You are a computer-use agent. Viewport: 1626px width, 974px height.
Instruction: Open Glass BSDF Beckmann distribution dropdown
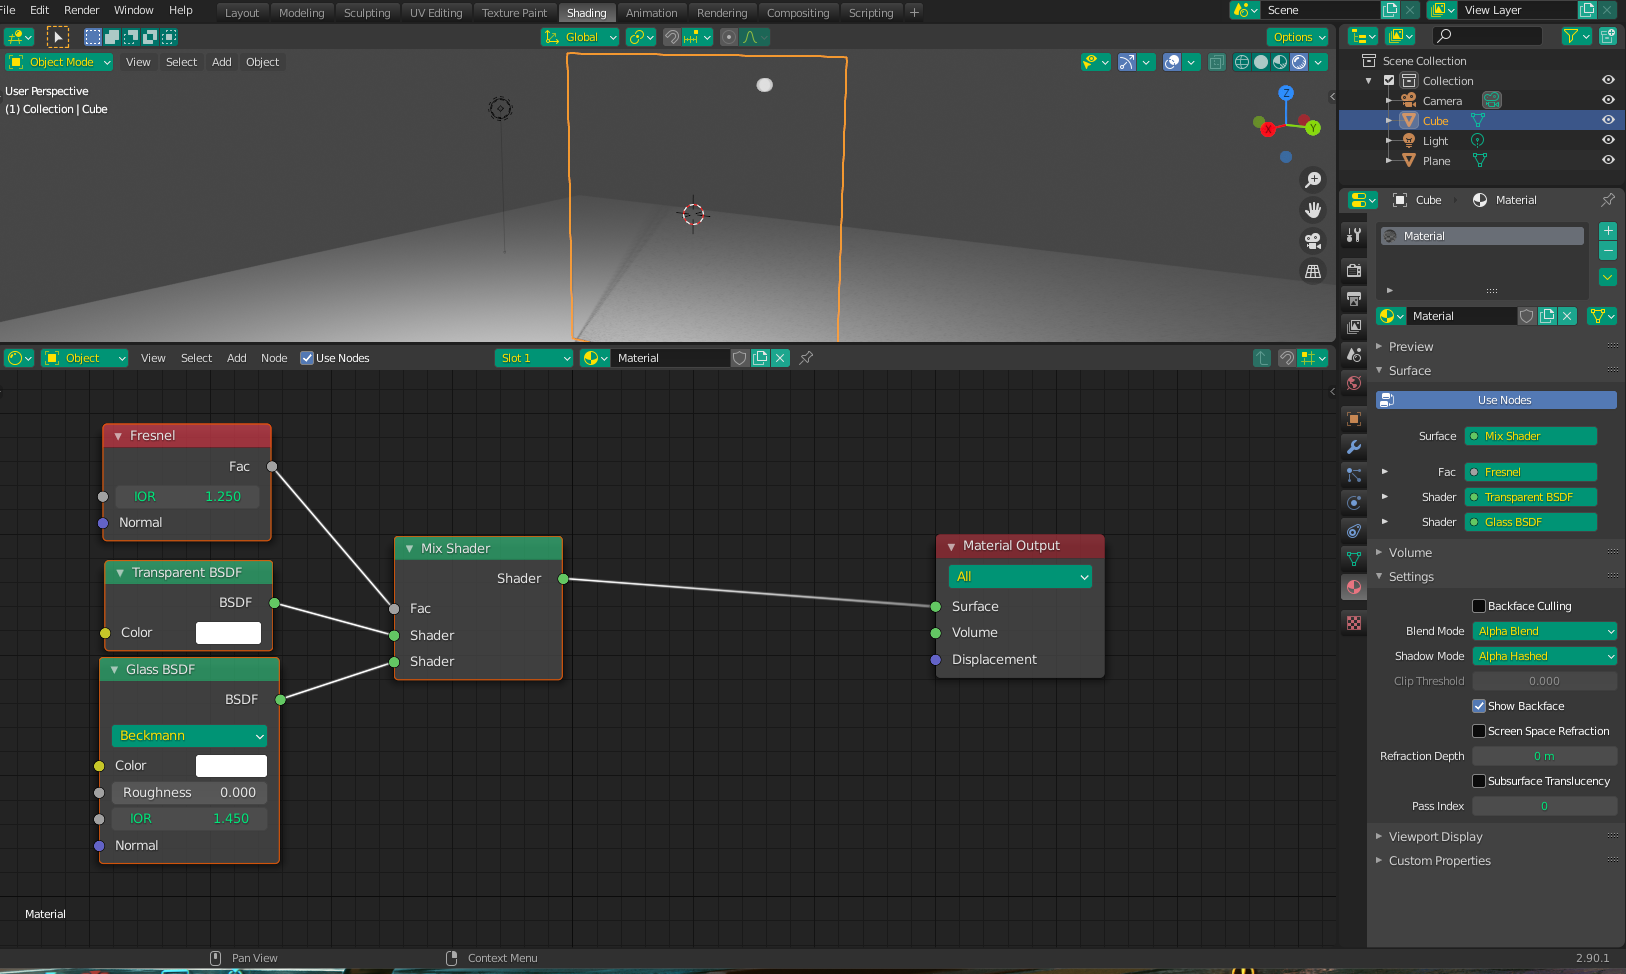tap(189, 736)
